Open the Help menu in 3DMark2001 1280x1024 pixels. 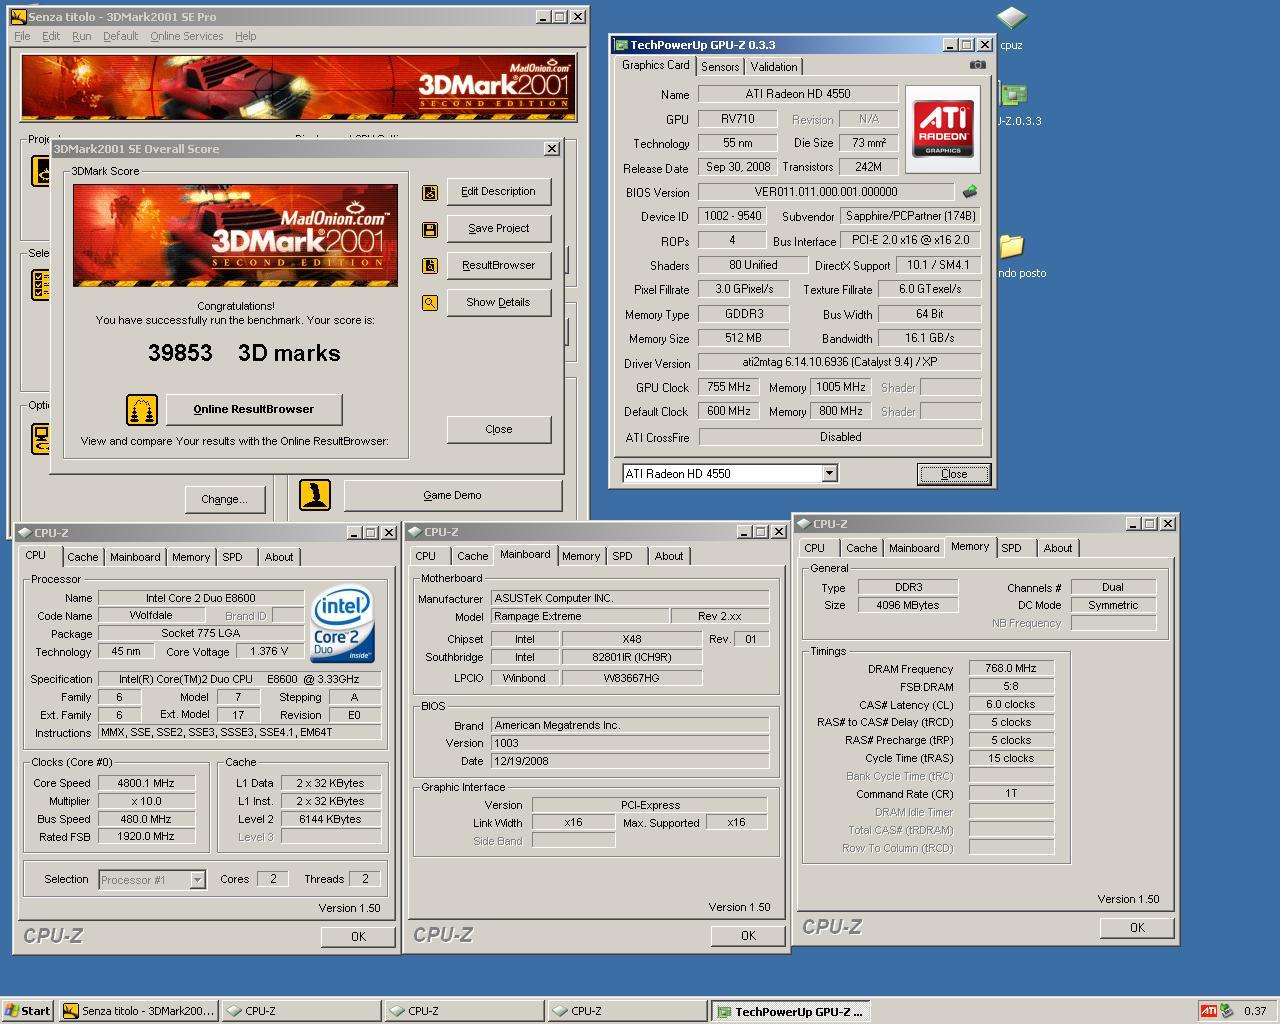pos(246,36)
